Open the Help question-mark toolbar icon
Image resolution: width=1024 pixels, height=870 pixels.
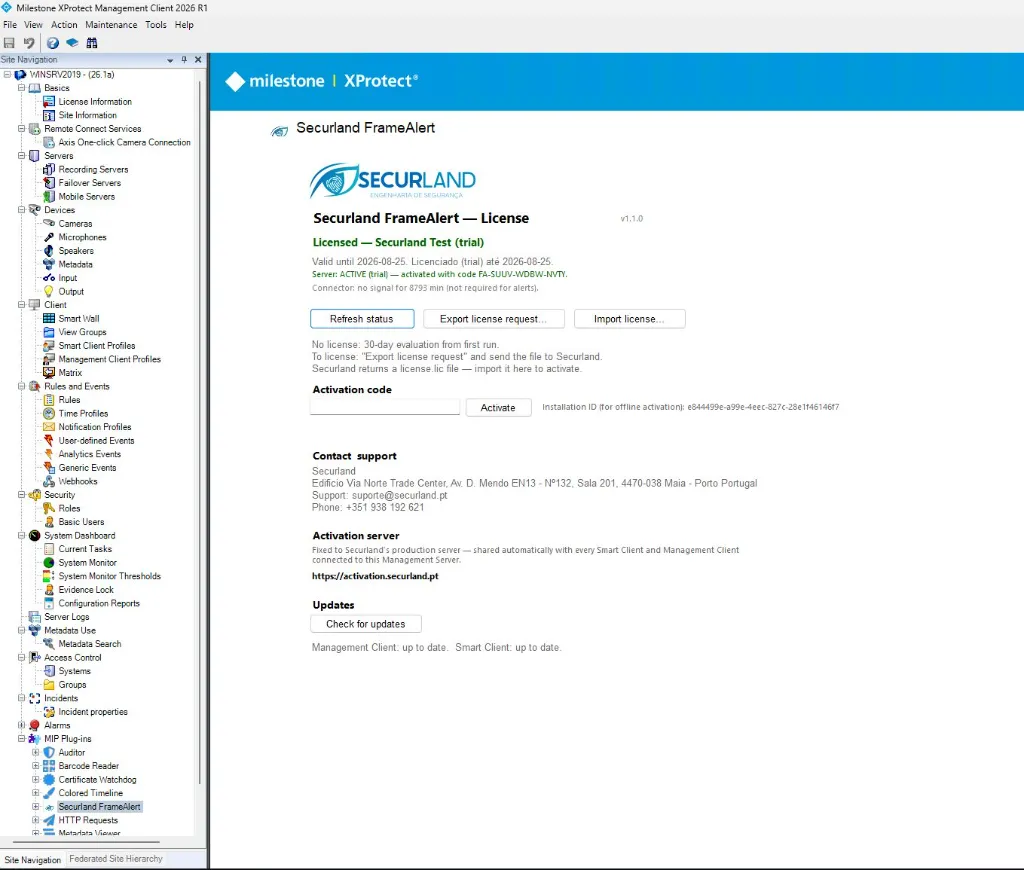pos(53,43)
